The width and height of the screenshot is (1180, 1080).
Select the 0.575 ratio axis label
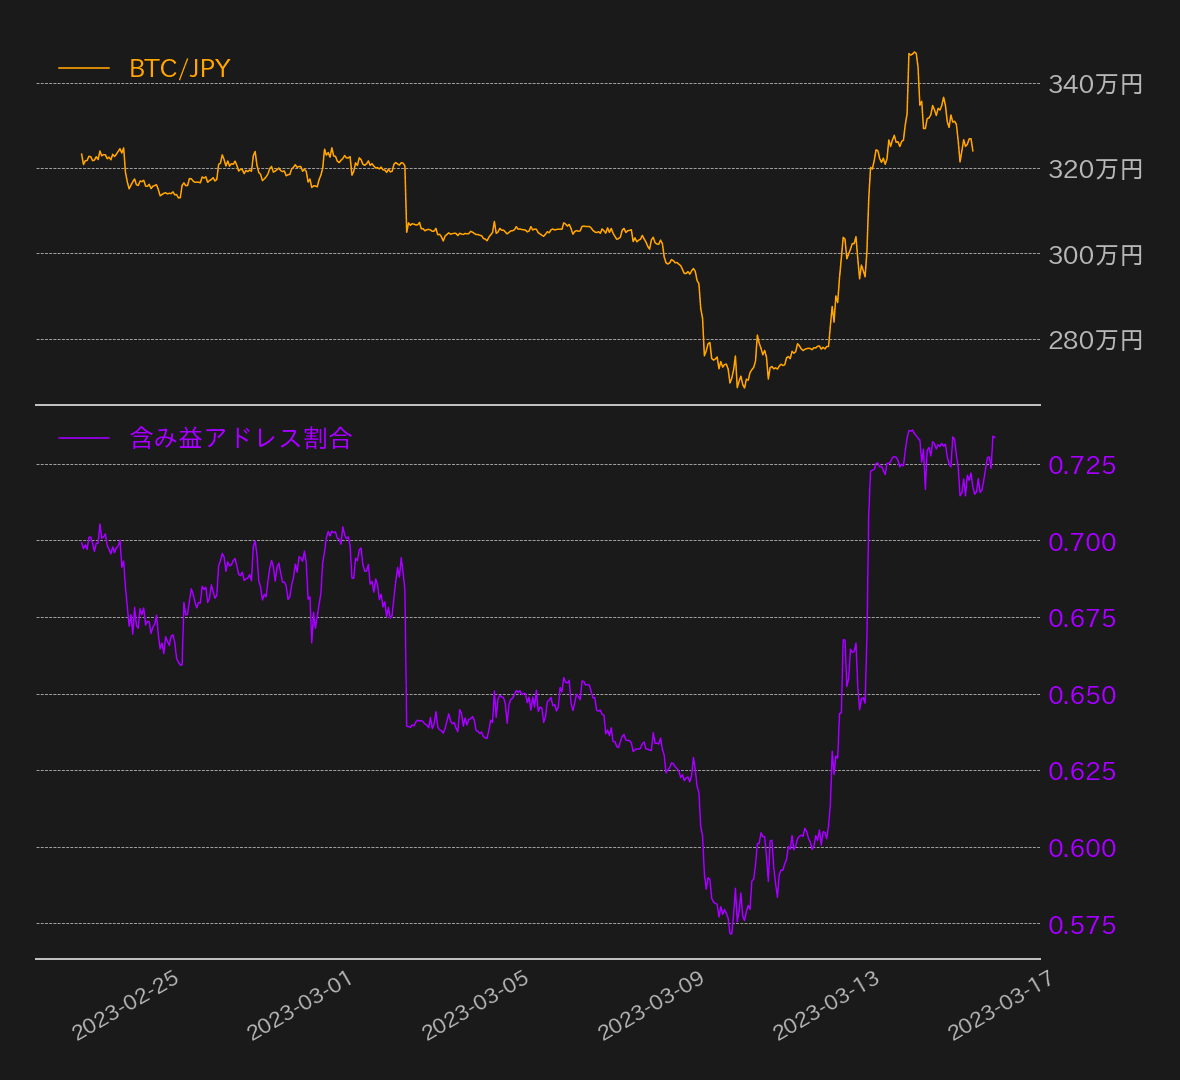pos(1082,925)
